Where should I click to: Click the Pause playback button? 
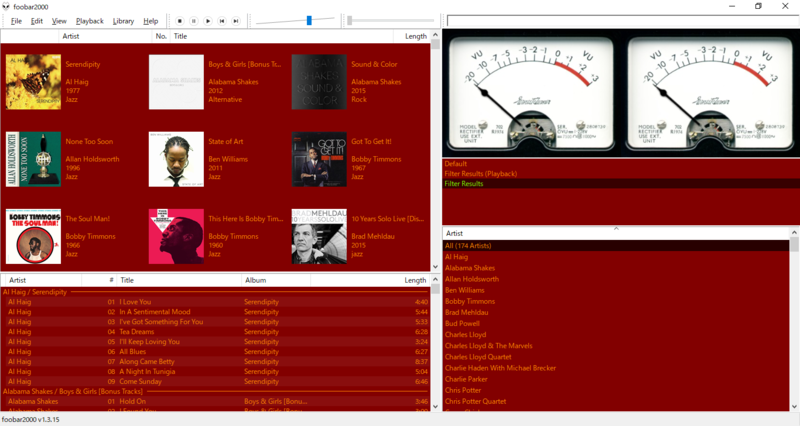194,21
